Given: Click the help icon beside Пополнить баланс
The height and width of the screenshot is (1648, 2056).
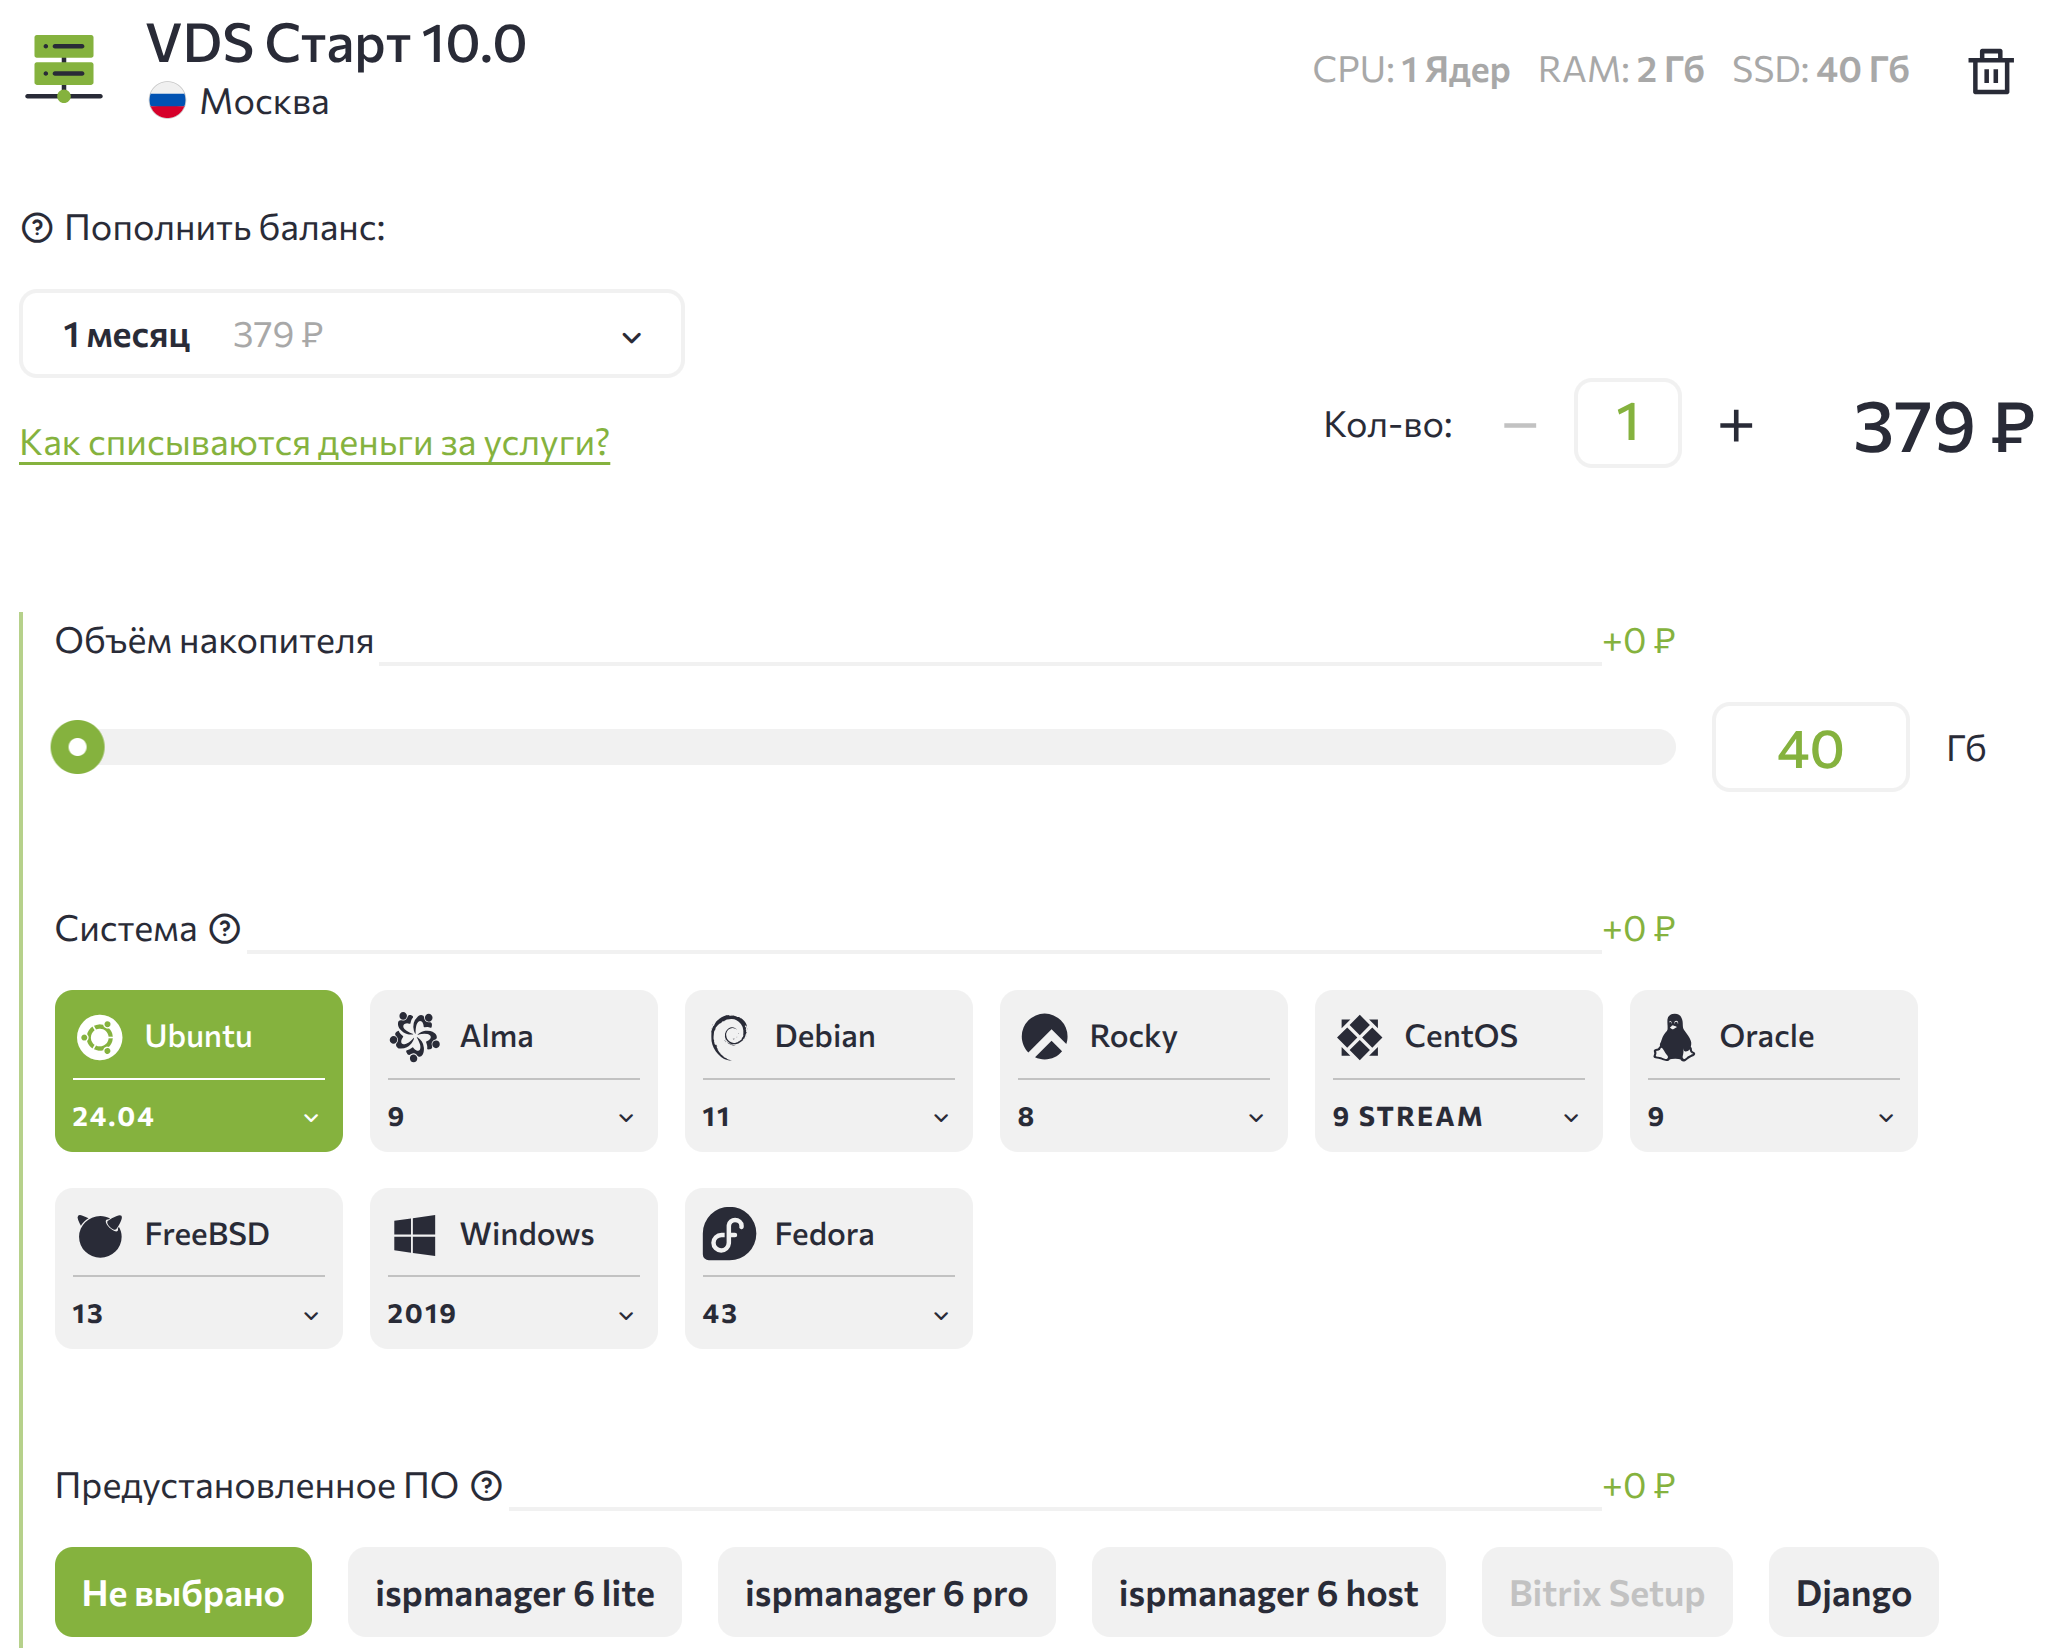Looking at the screenshot, I should click(x=37, y=229).
